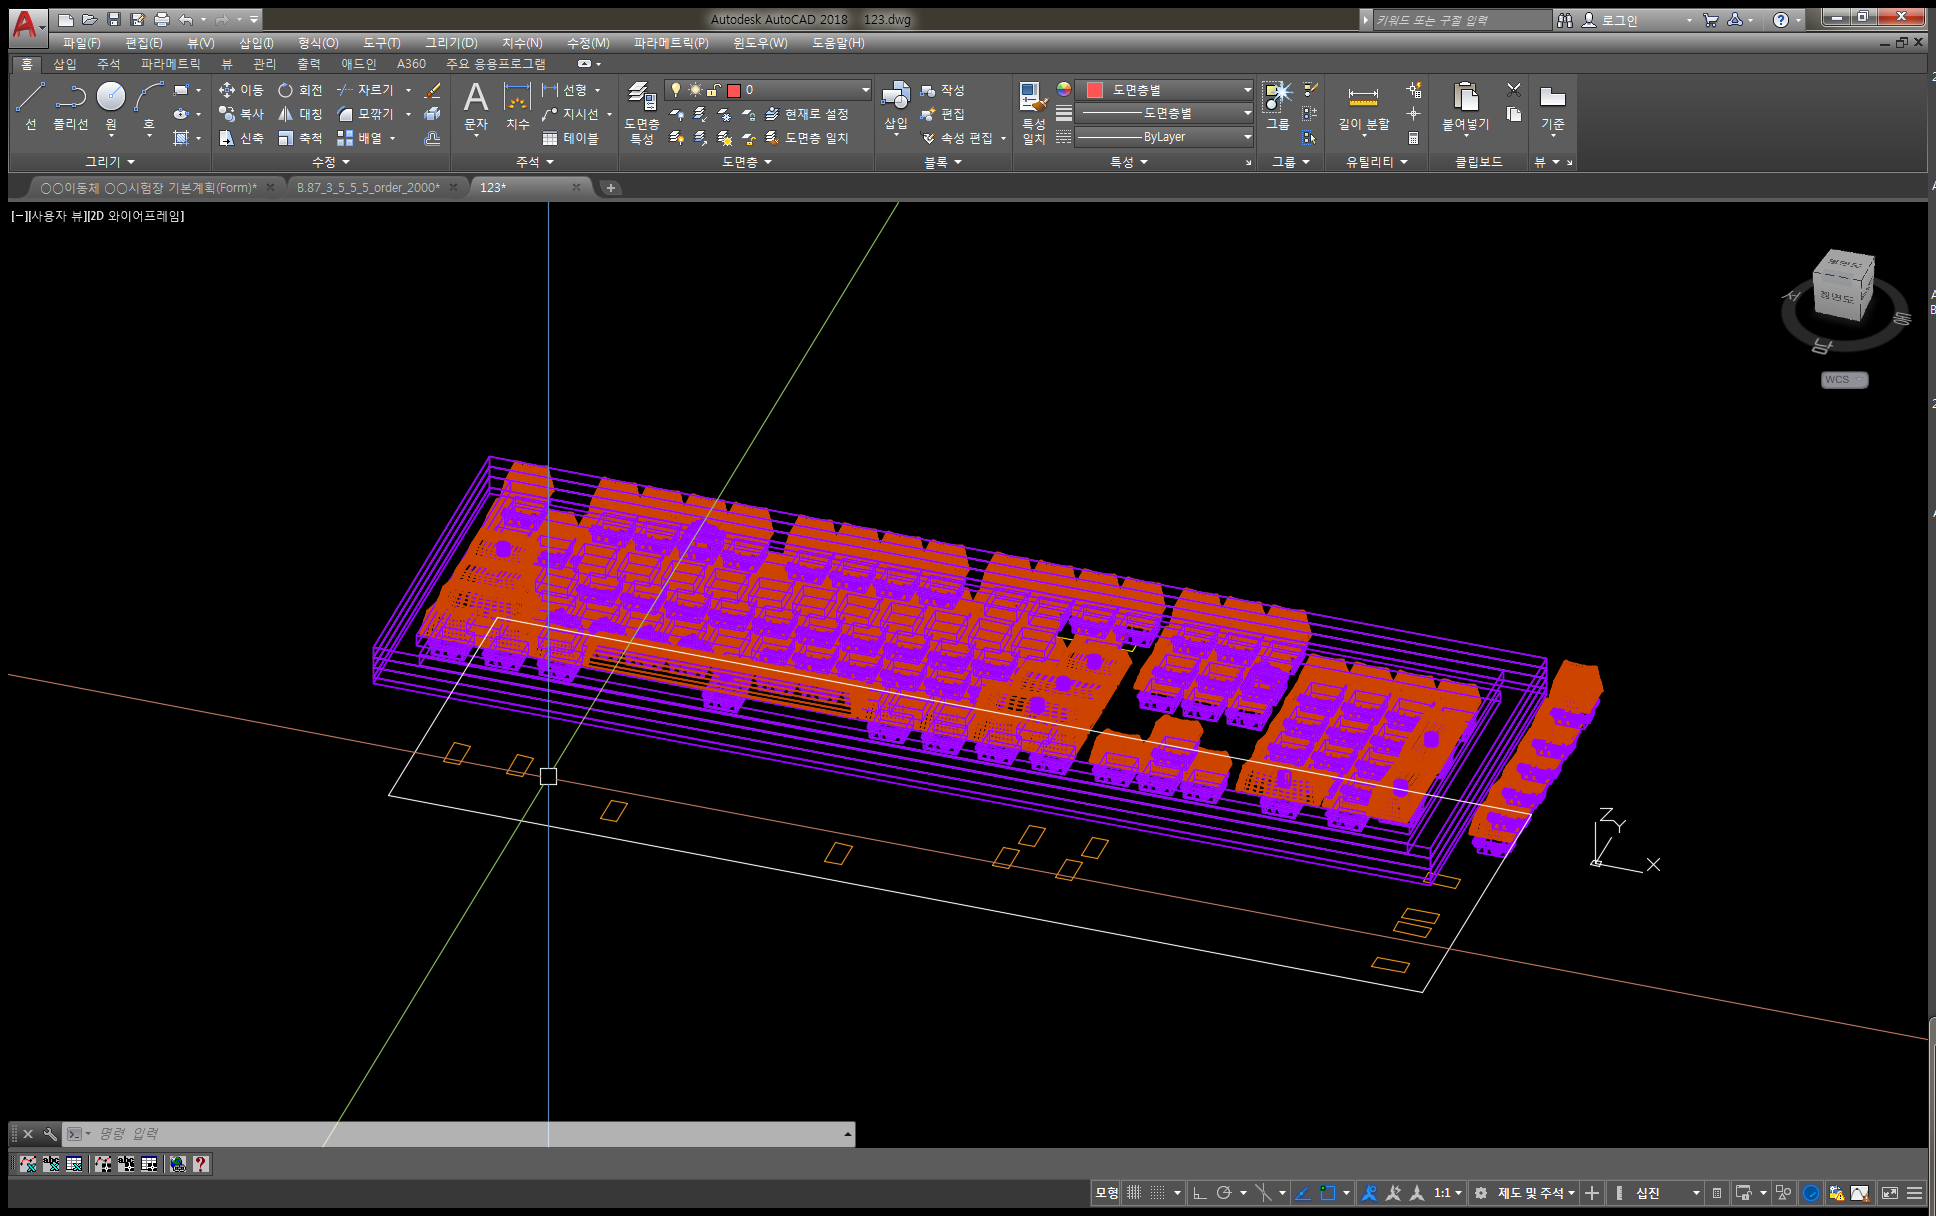Click the 로그인 sign-in button
This screenshot has width=1936, height=1216.
(1610, 20)
